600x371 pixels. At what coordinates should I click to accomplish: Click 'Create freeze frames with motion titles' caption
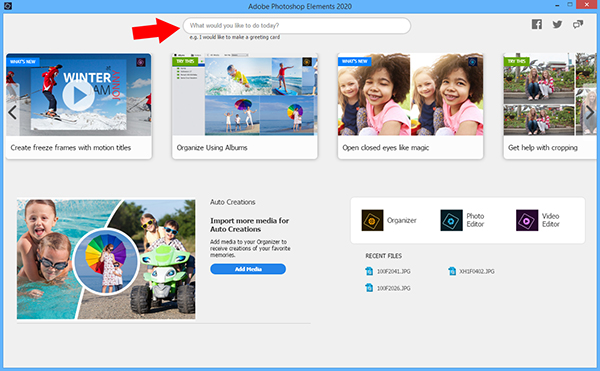[x=70, y=148]
